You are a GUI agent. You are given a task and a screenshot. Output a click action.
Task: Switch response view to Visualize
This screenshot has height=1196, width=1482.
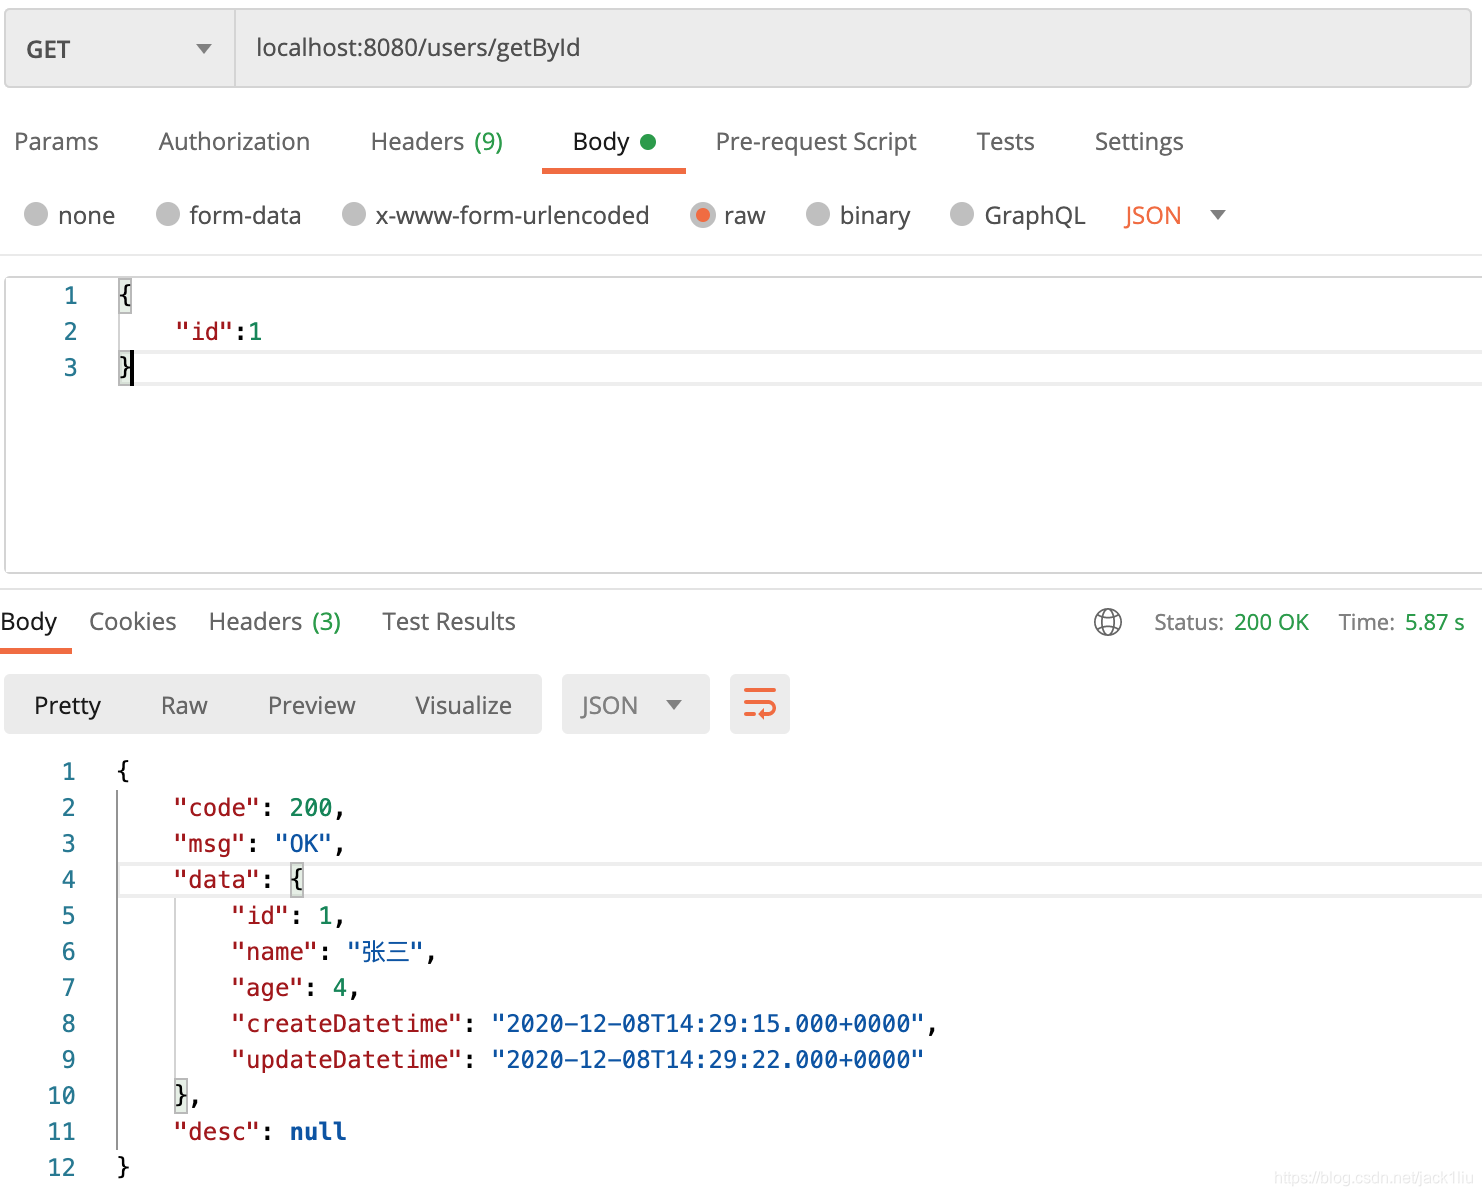tap(463, 706)
